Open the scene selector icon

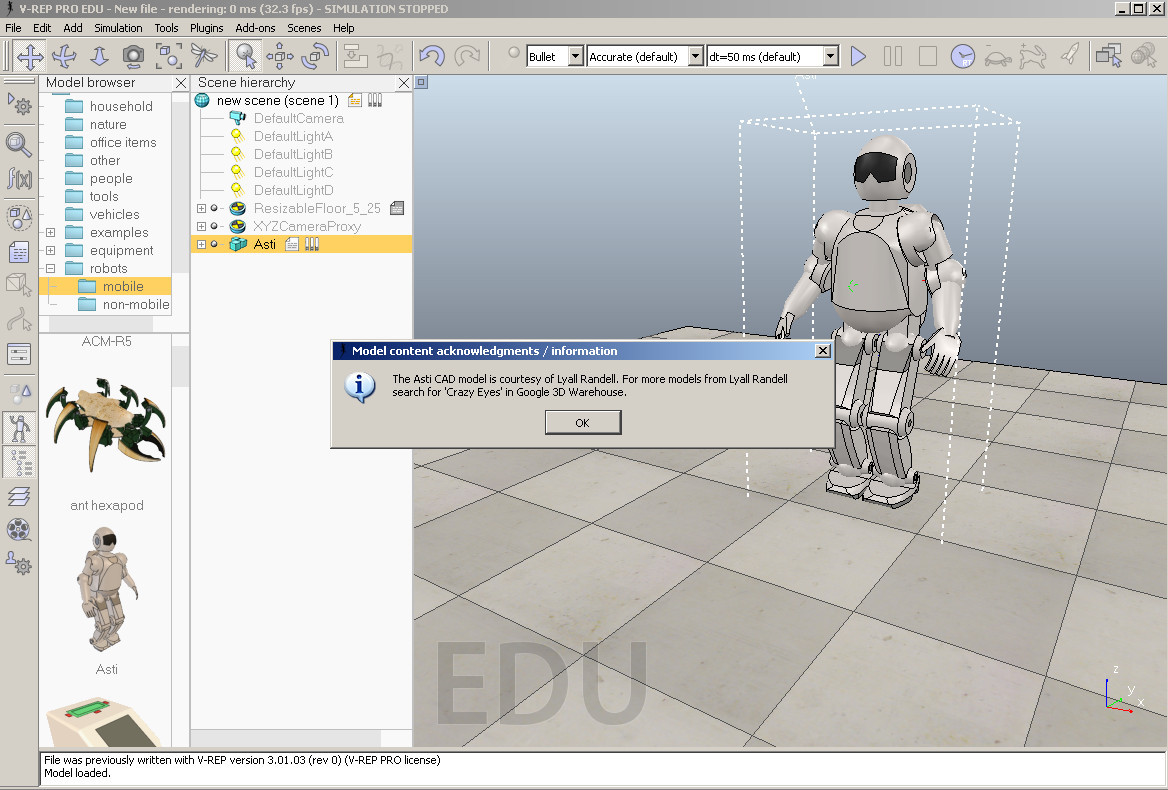click(x=1143, y=57)
